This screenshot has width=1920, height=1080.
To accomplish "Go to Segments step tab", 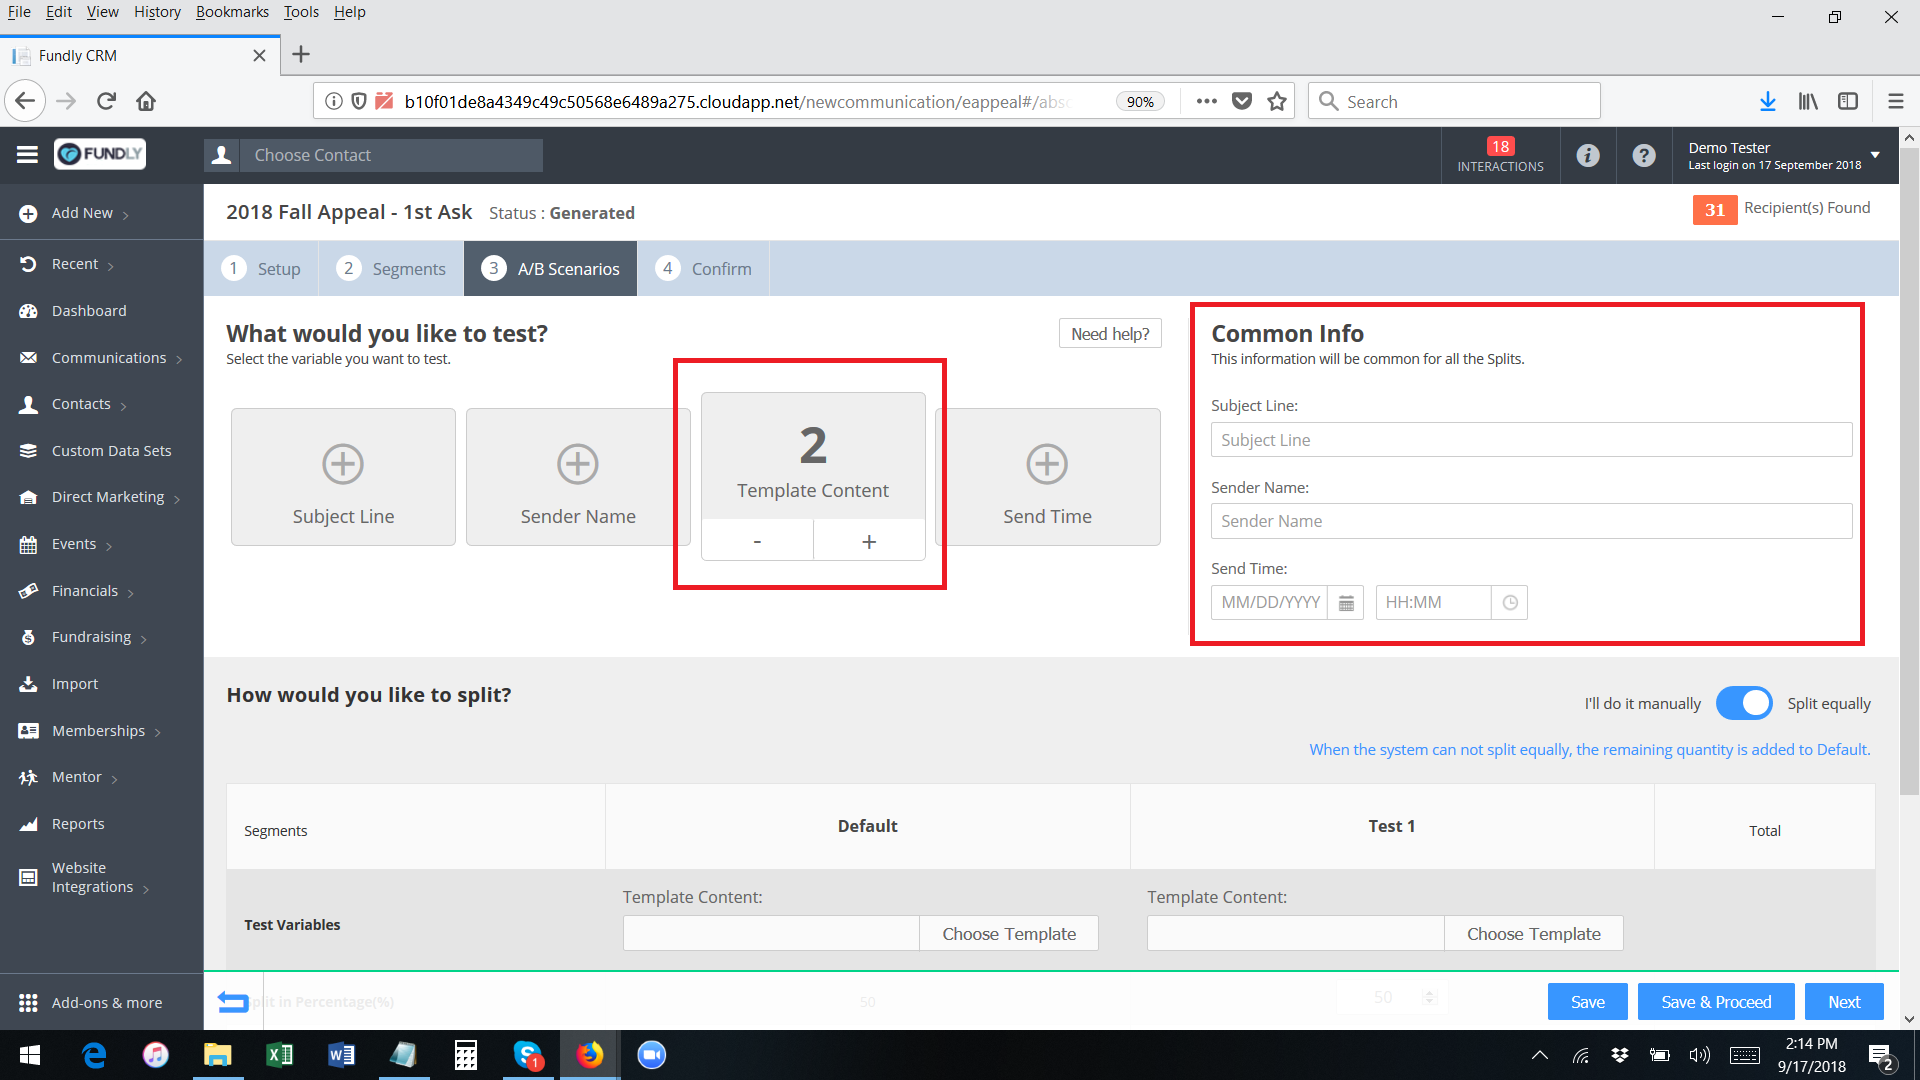I will point(391,268).
